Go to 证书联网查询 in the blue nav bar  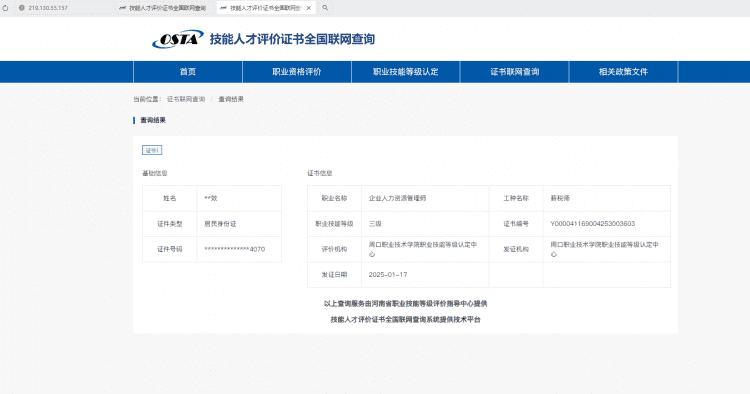515,72
